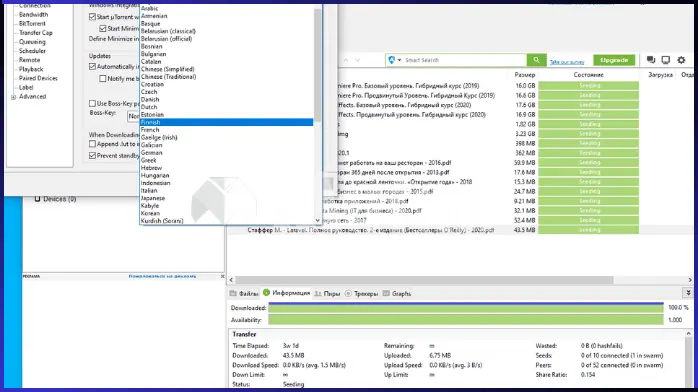698x392 pixels.
Task: Switch to the Информация tab
Action: point(286,293)
